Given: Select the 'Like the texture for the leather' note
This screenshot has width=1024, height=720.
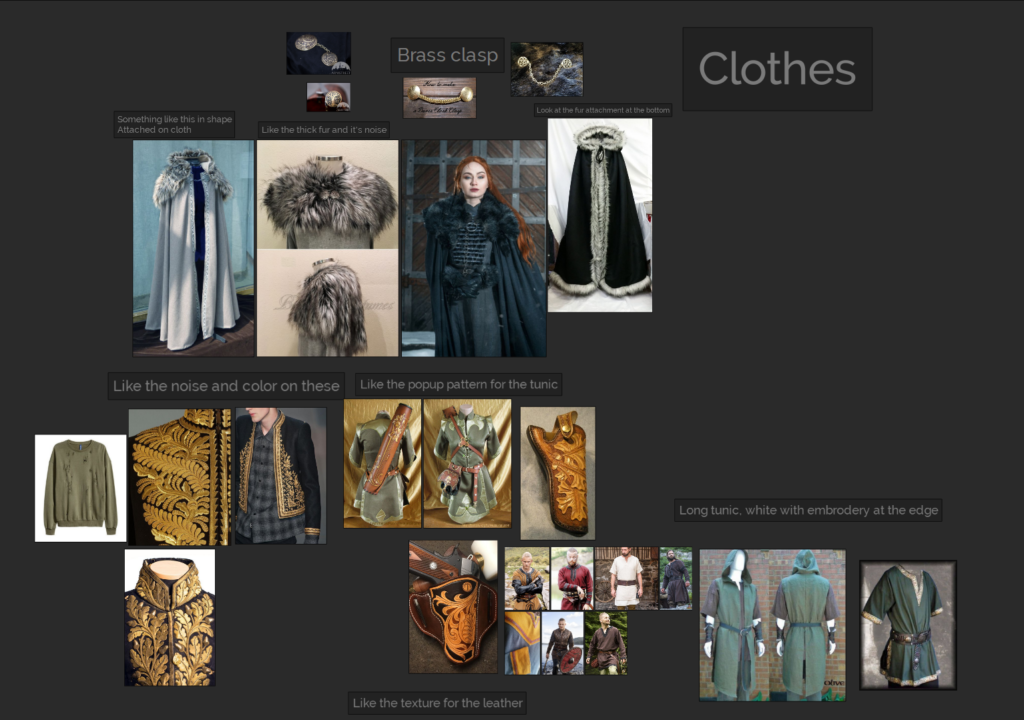Looking at the screenshot, I should [437, 703].
